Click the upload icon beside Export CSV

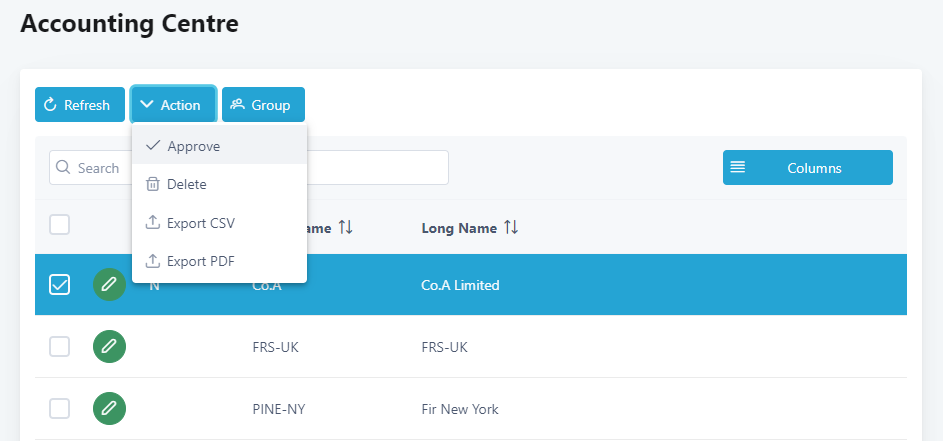click(153, 223)
